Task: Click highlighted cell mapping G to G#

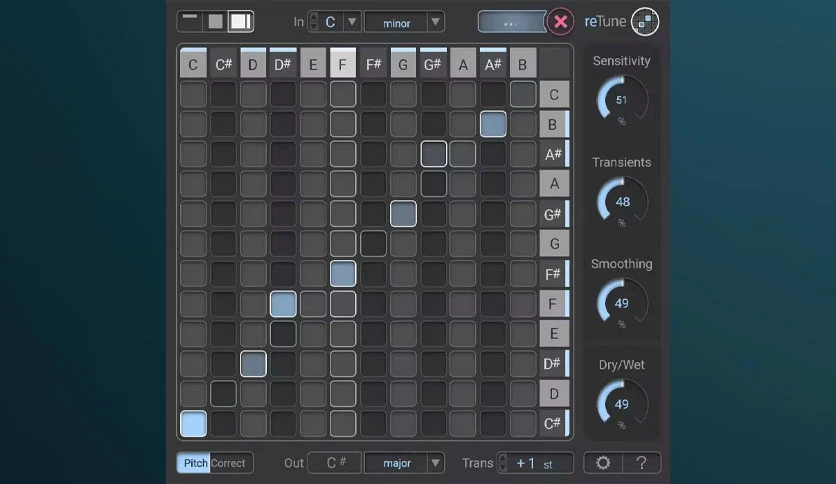Action: [403, 214]
